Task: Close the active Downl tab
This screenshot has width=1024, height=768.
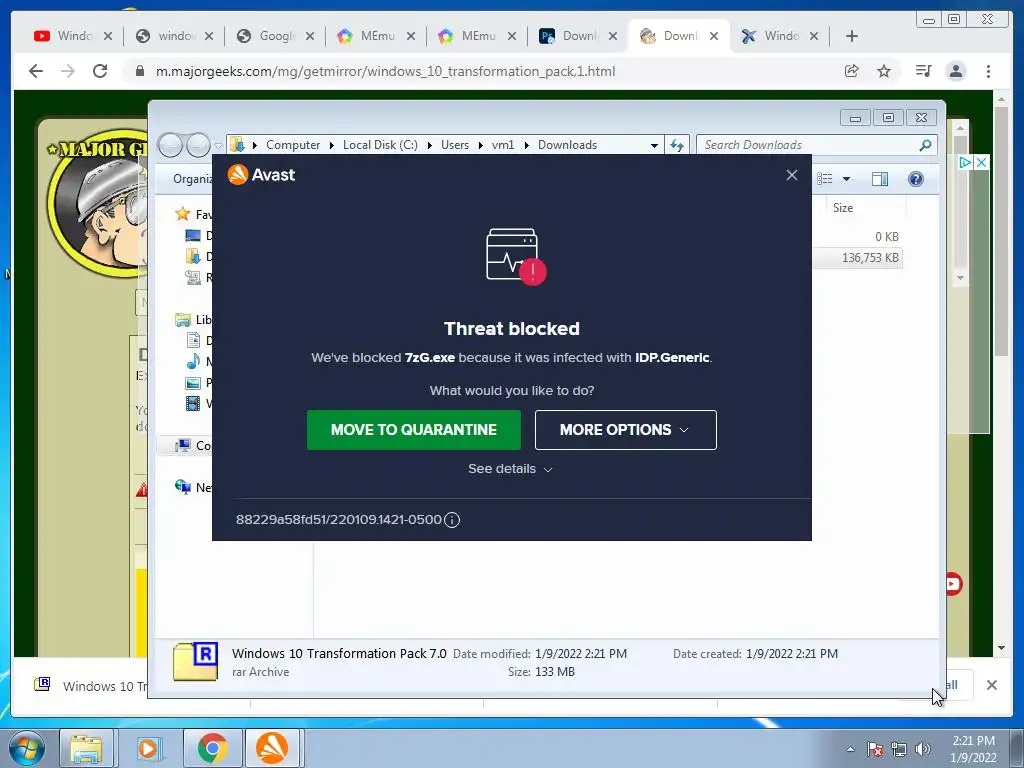Action: [714, 36]
